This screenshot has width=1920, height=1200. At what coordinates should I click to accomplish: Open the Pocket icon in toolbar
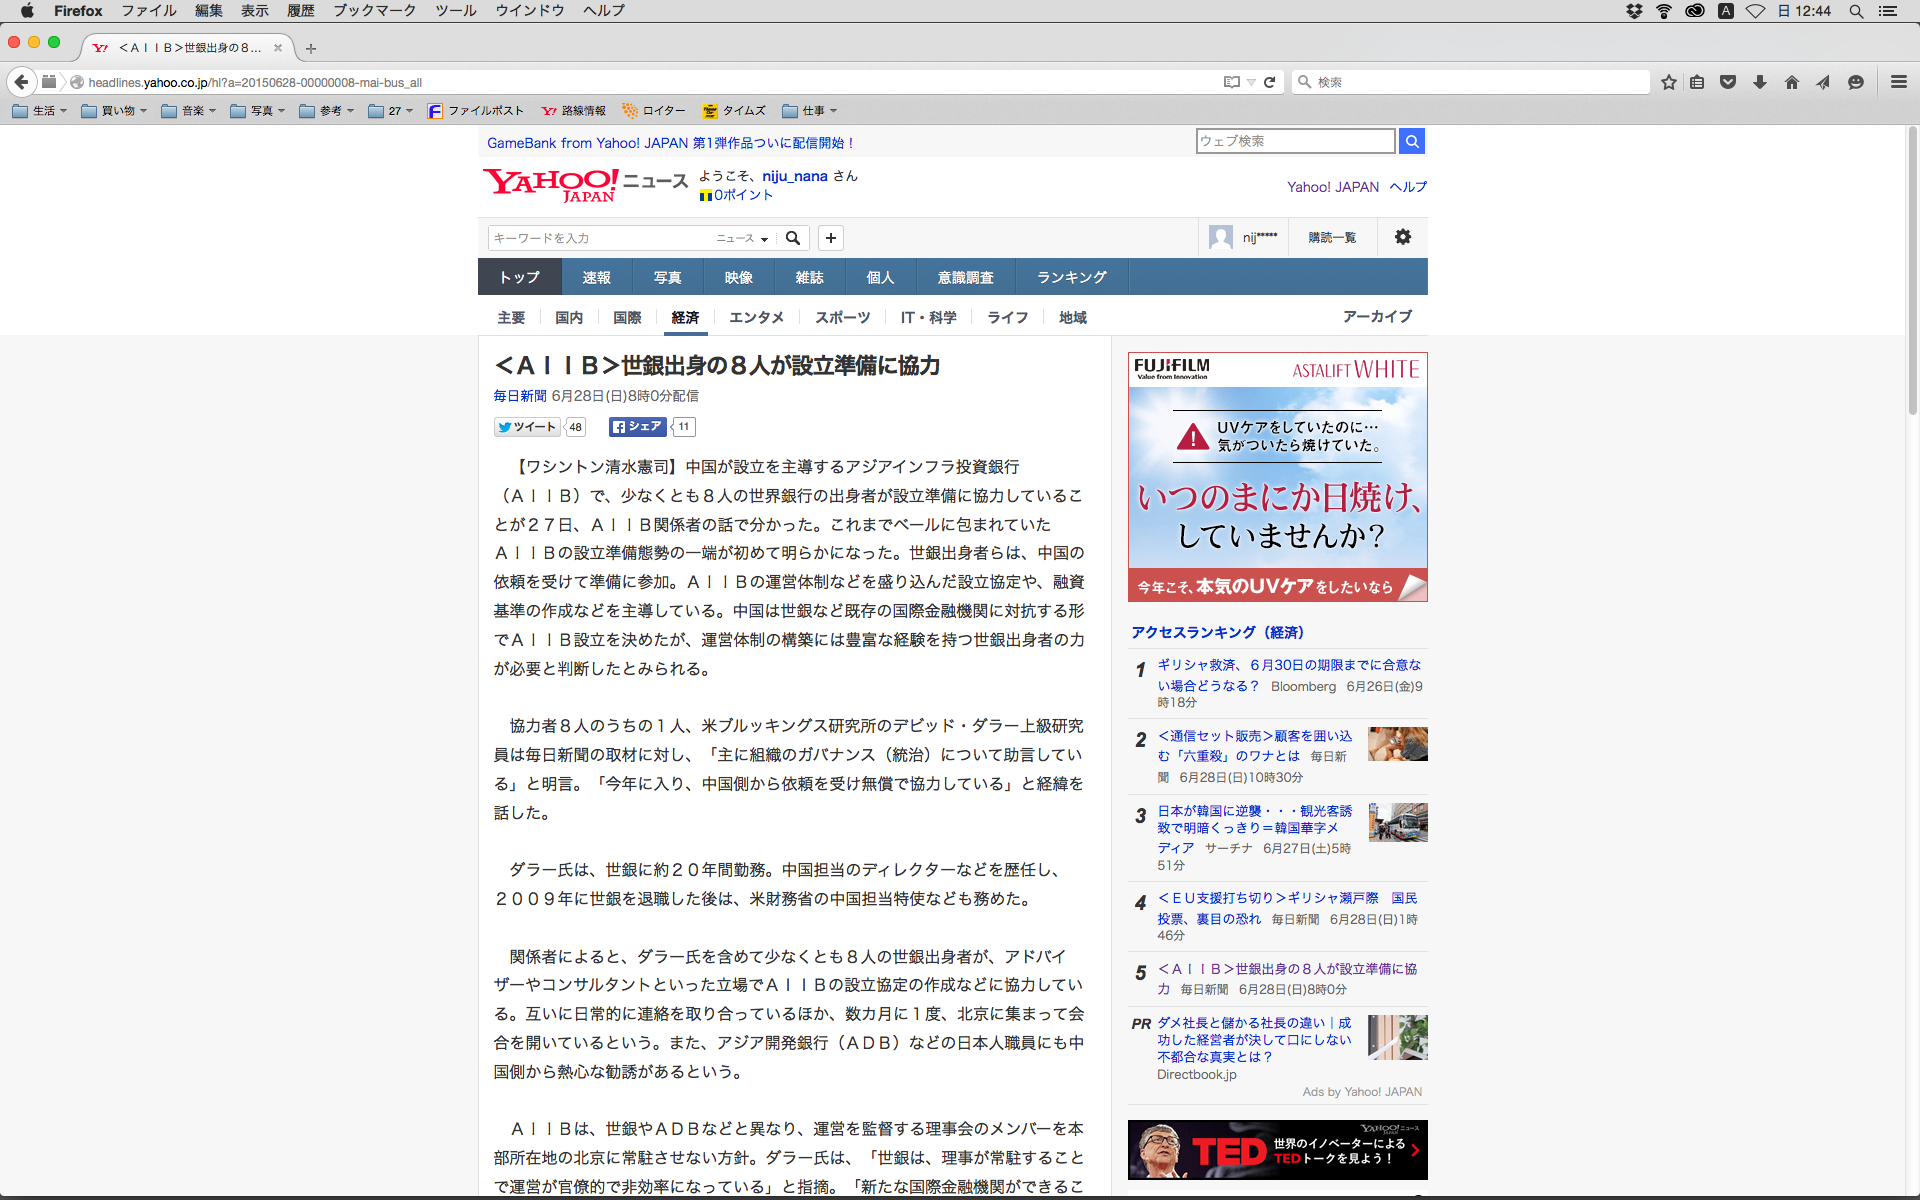(1727, 82)
